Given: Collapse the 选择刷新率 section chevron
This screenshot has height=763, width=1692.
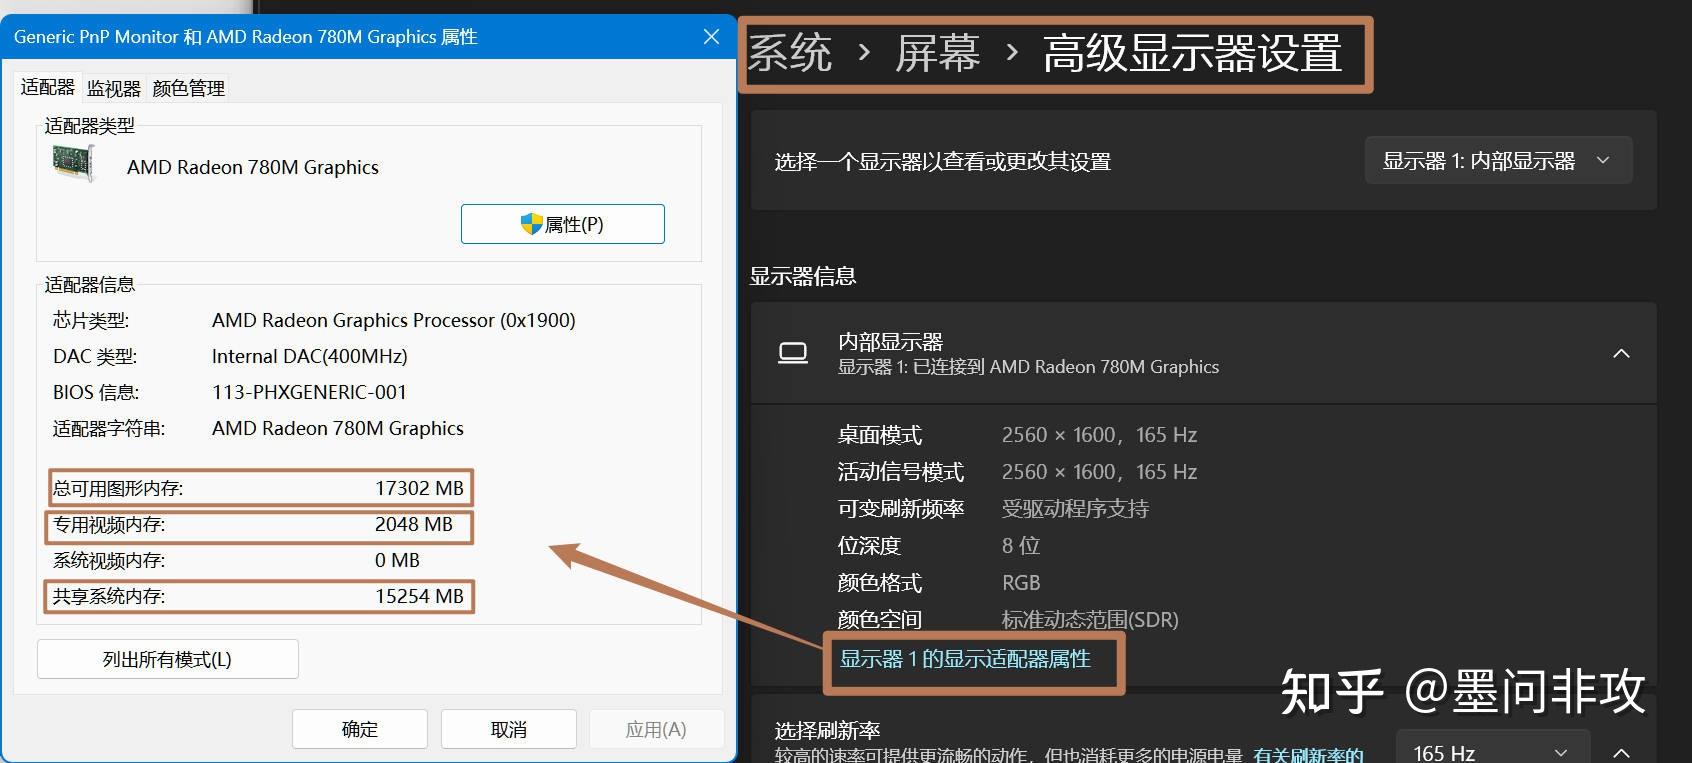Looking at the screenshot, I should [x=1622, y=752].
